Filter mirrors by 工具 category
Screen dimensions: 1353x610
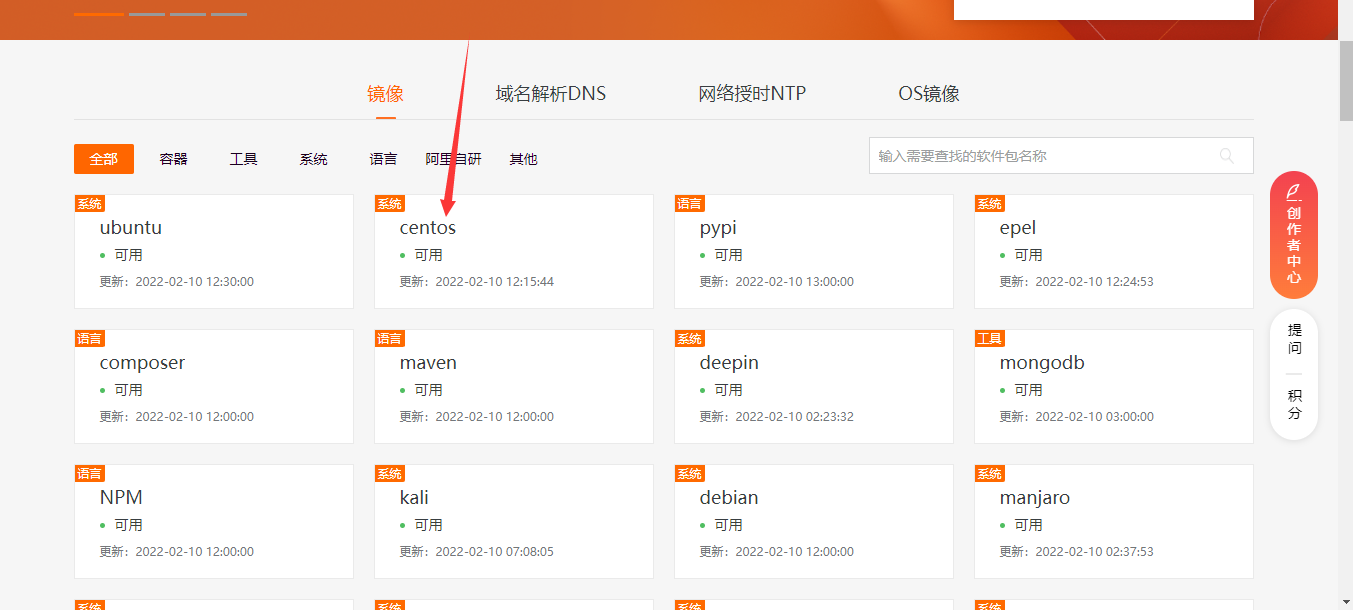point(244,159)
